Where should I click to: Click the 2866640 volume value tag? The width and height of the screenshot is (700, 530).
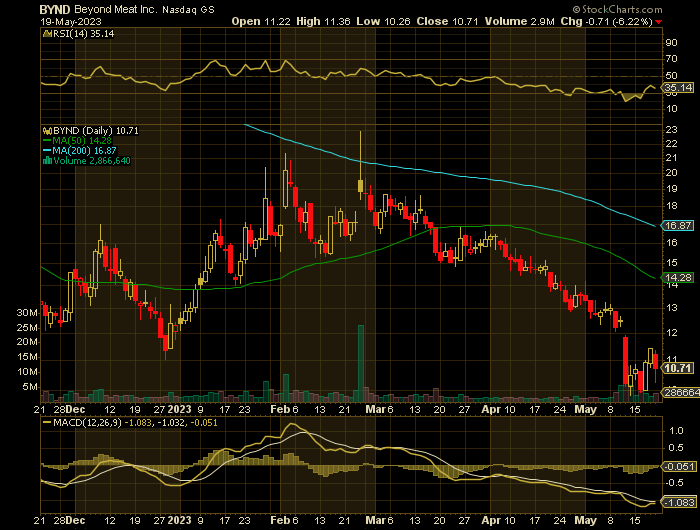pos(681,392)
